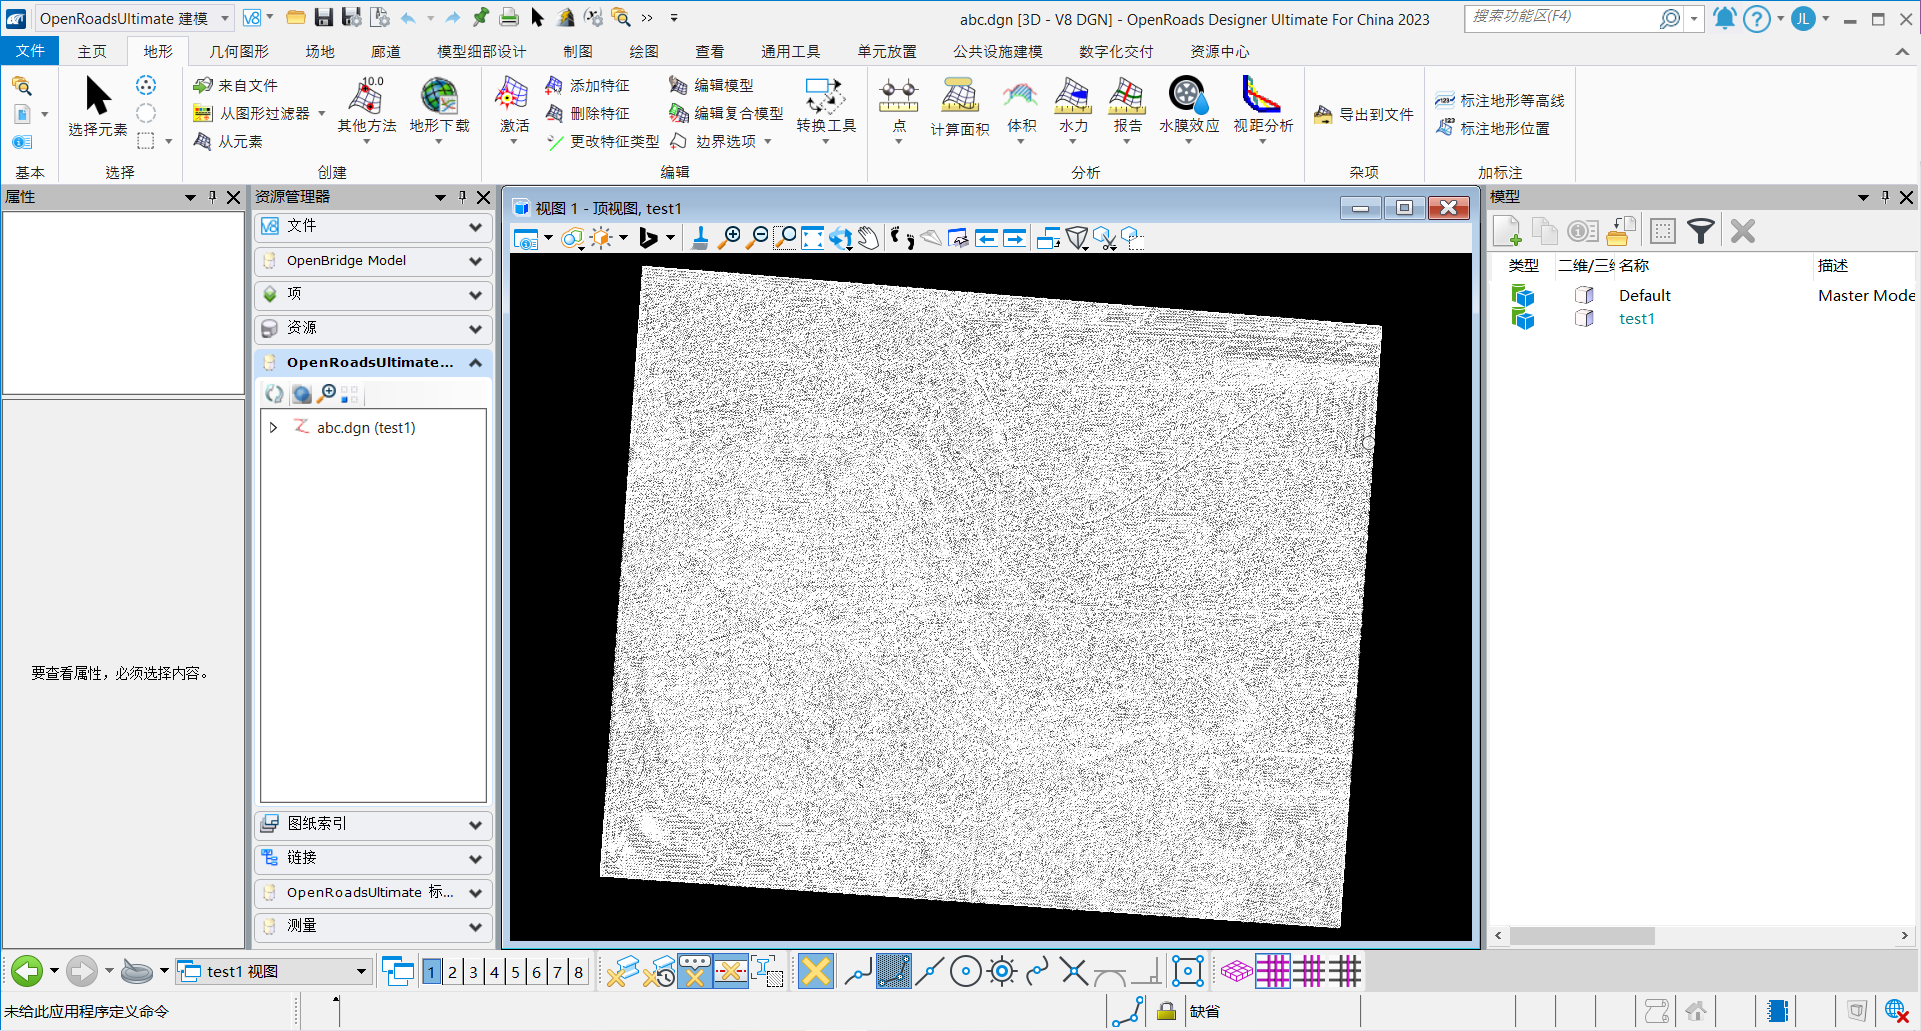Click the 编辑模型 edit model tool
Viewport: 1921px width, 1031px height.
712,86
